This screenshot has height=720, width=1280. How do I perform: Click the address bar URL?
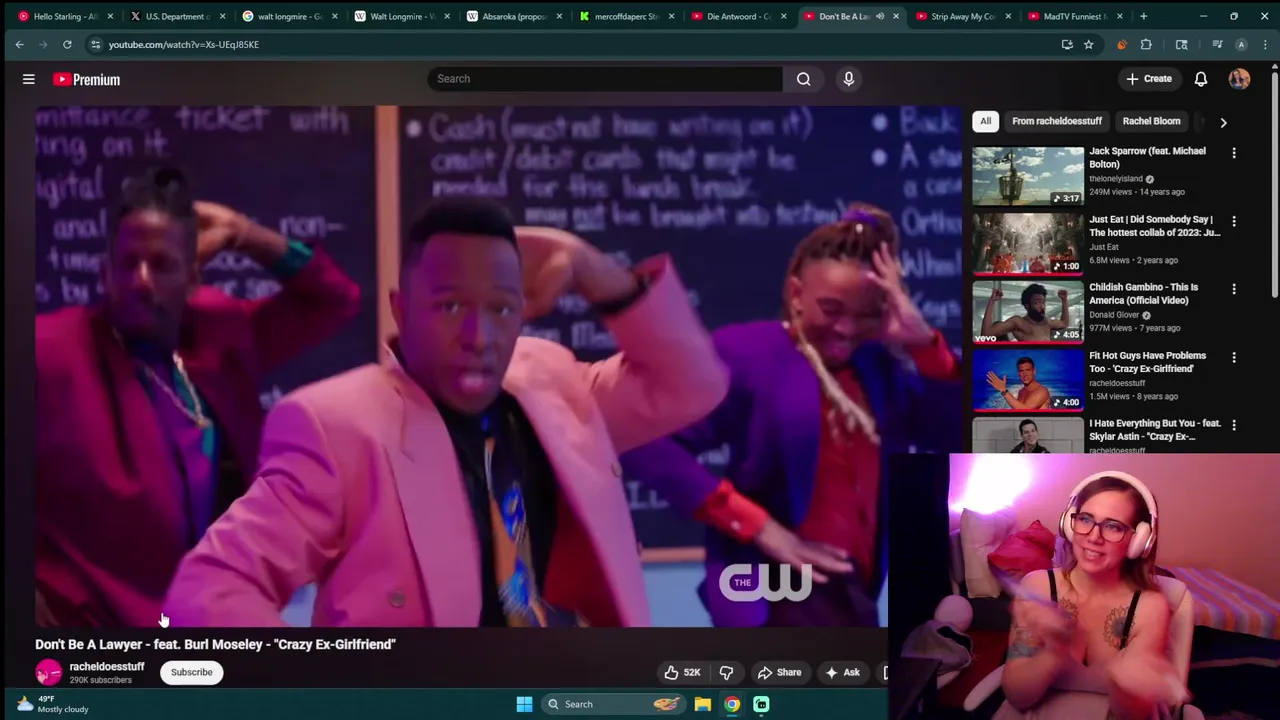[x=184, y=44]
